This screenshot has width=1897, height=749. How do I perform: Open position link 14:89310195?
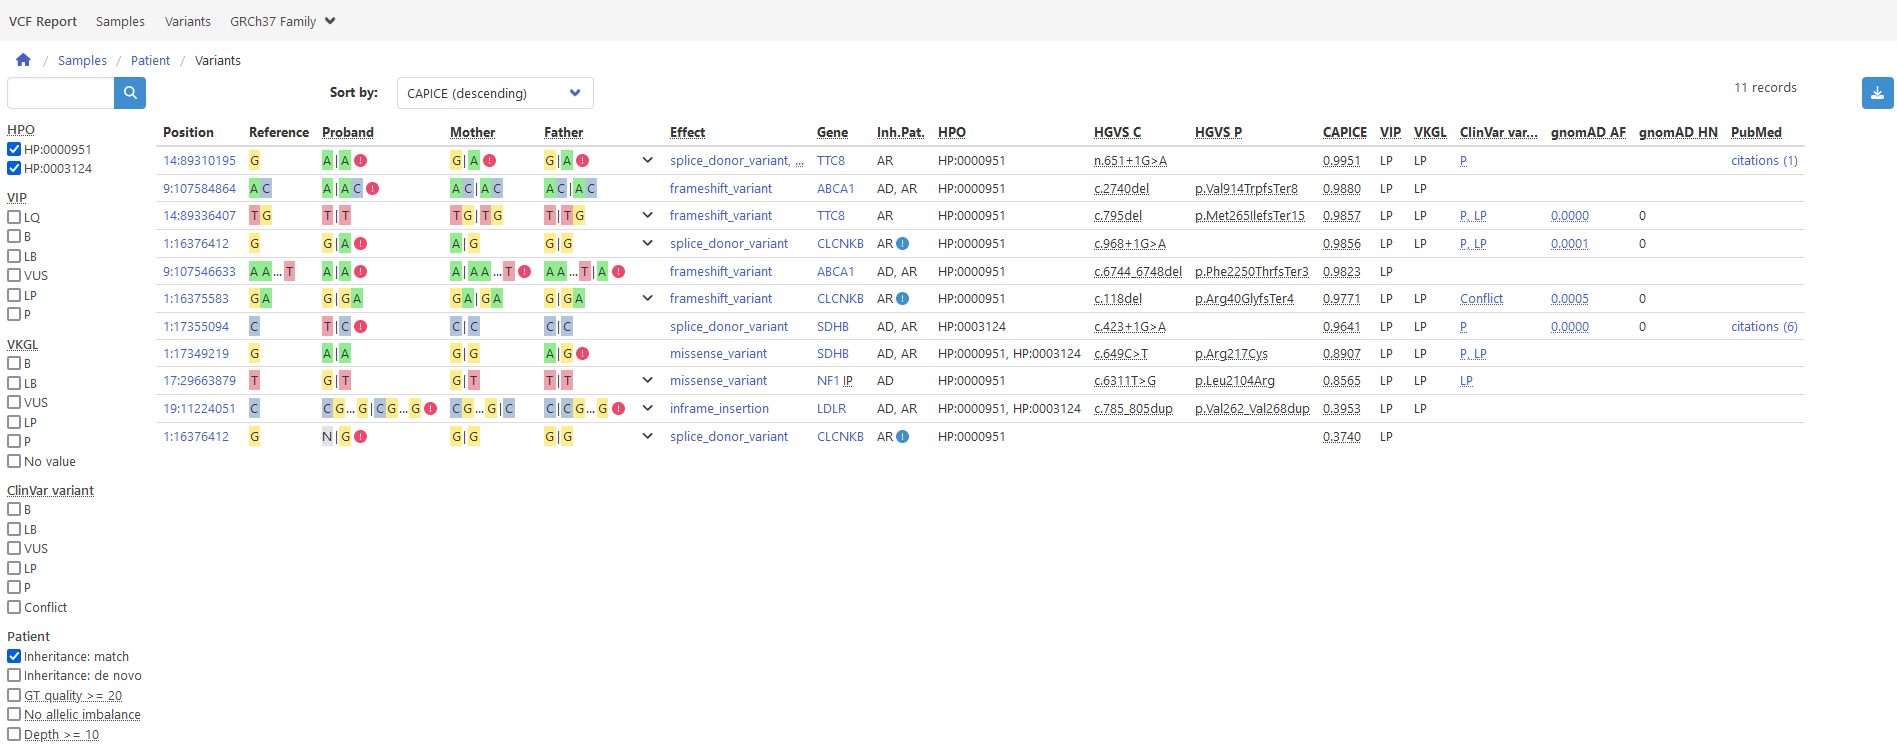point(199,160)
